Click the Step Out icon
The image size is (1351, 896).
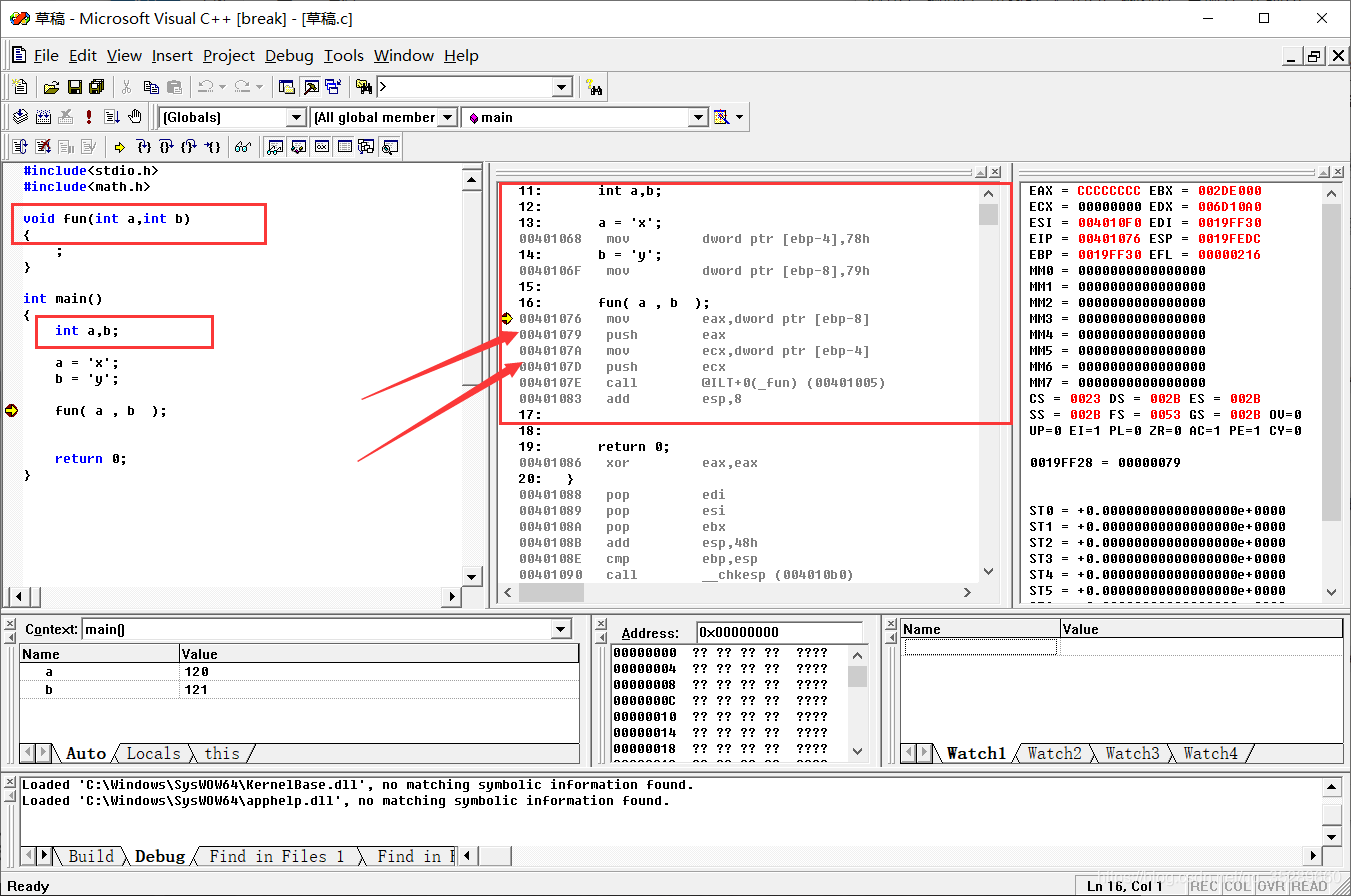coord(189,147)
